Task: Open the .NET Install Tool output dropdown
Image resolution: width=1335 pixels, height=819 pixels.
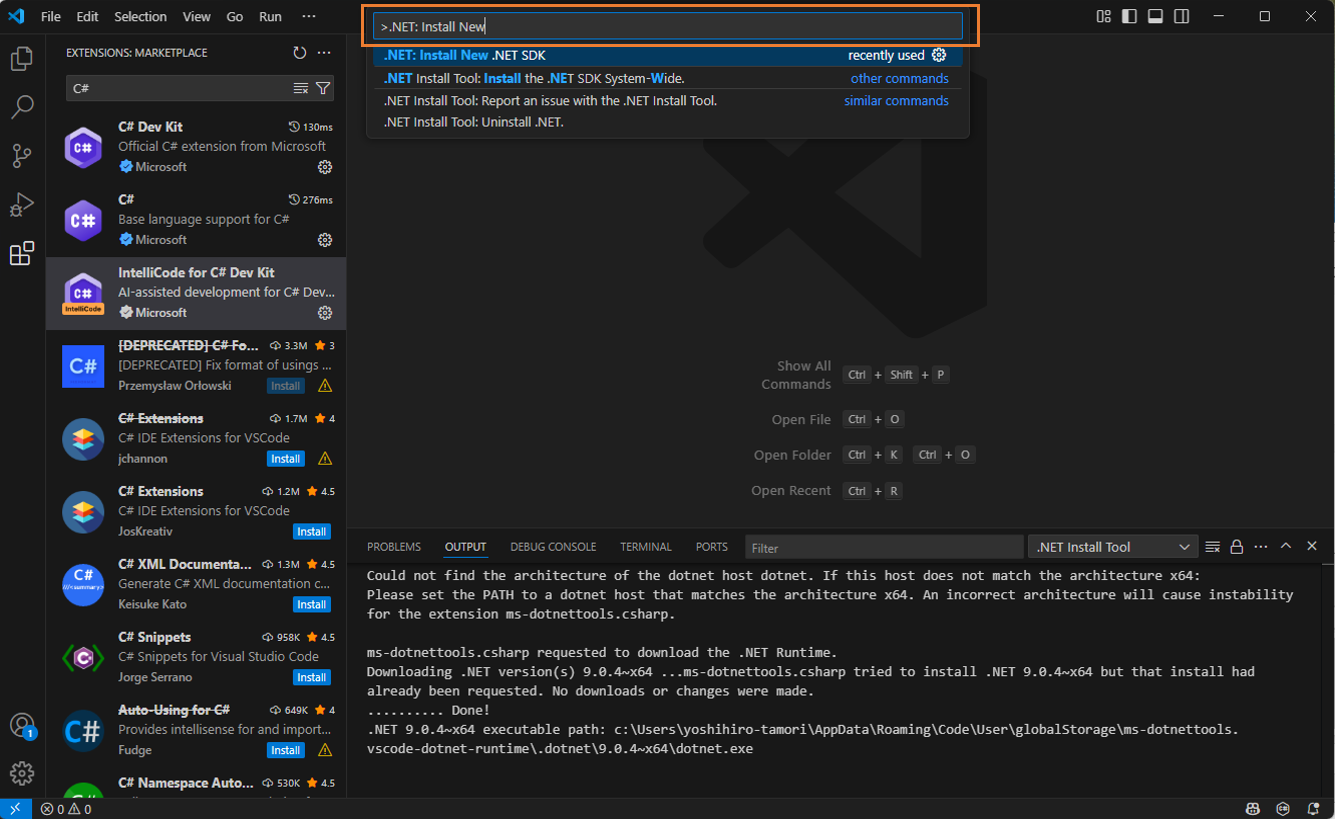Action: [1112, 547]
